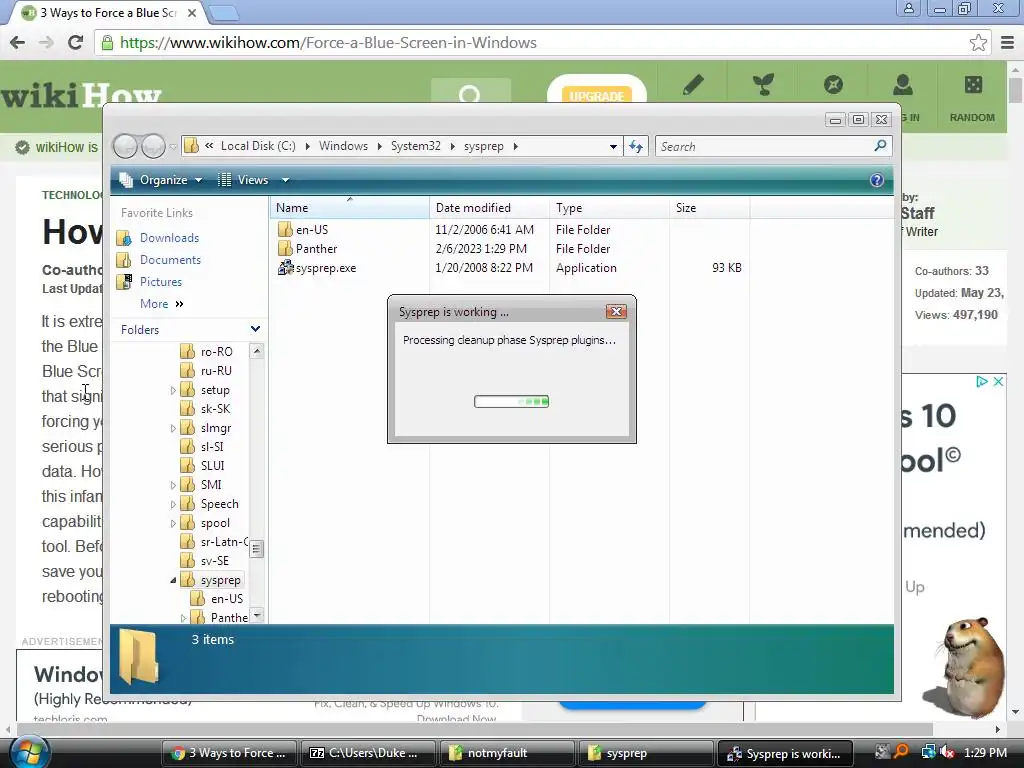This screenshot has height=768, width=1024.
Task: Click Explorer forward arrow button
Action: (x=153, y=146)
